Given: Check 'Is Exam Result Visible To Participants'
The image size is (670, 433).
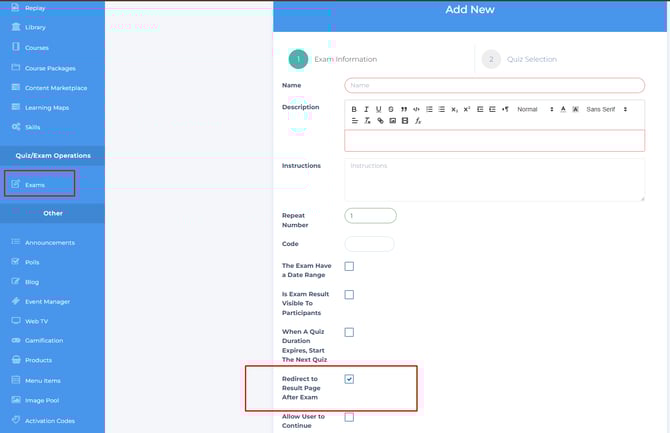Looking at the screenshot, I should click(x=349, y=295).
